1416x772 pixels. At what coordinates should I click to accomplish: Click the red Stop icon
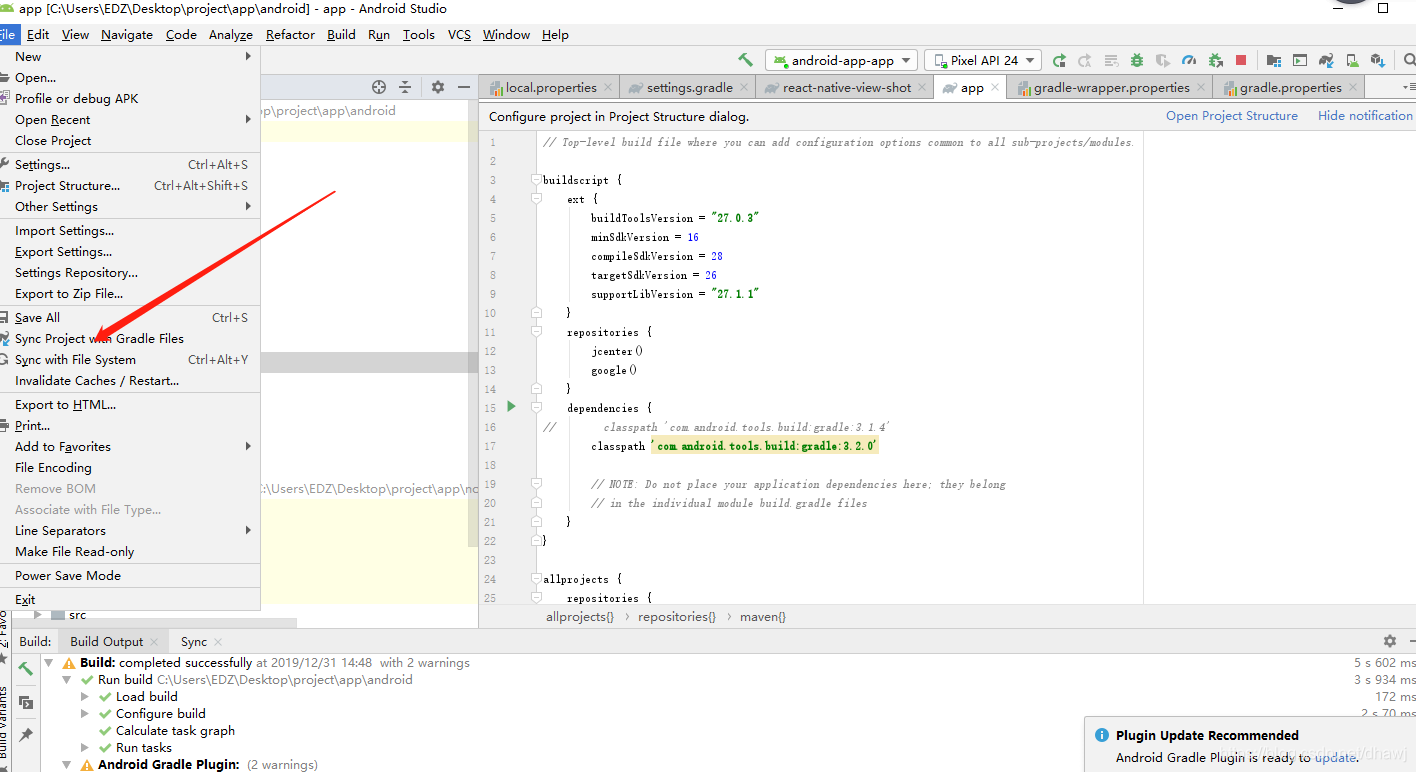(x=1241, y=60)
